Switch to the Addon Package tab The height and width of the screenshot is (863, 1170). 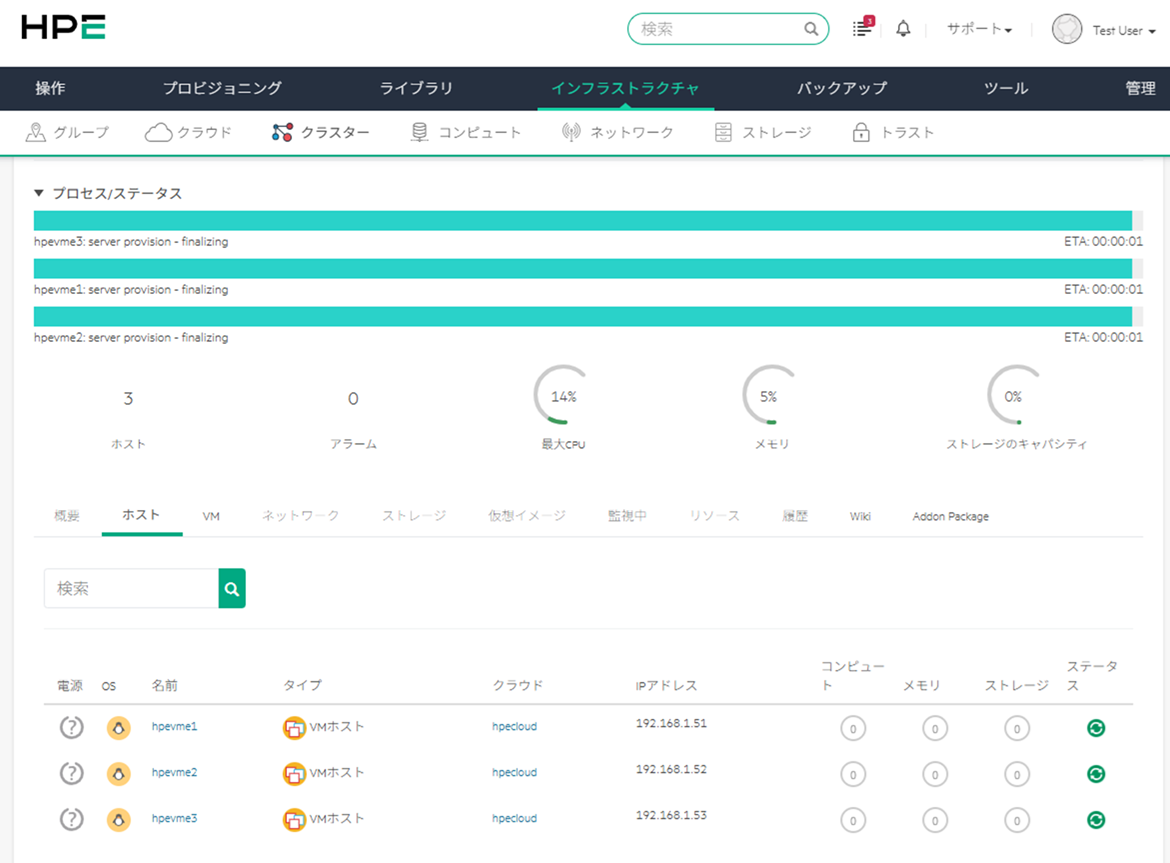click(x=950, y=517)
